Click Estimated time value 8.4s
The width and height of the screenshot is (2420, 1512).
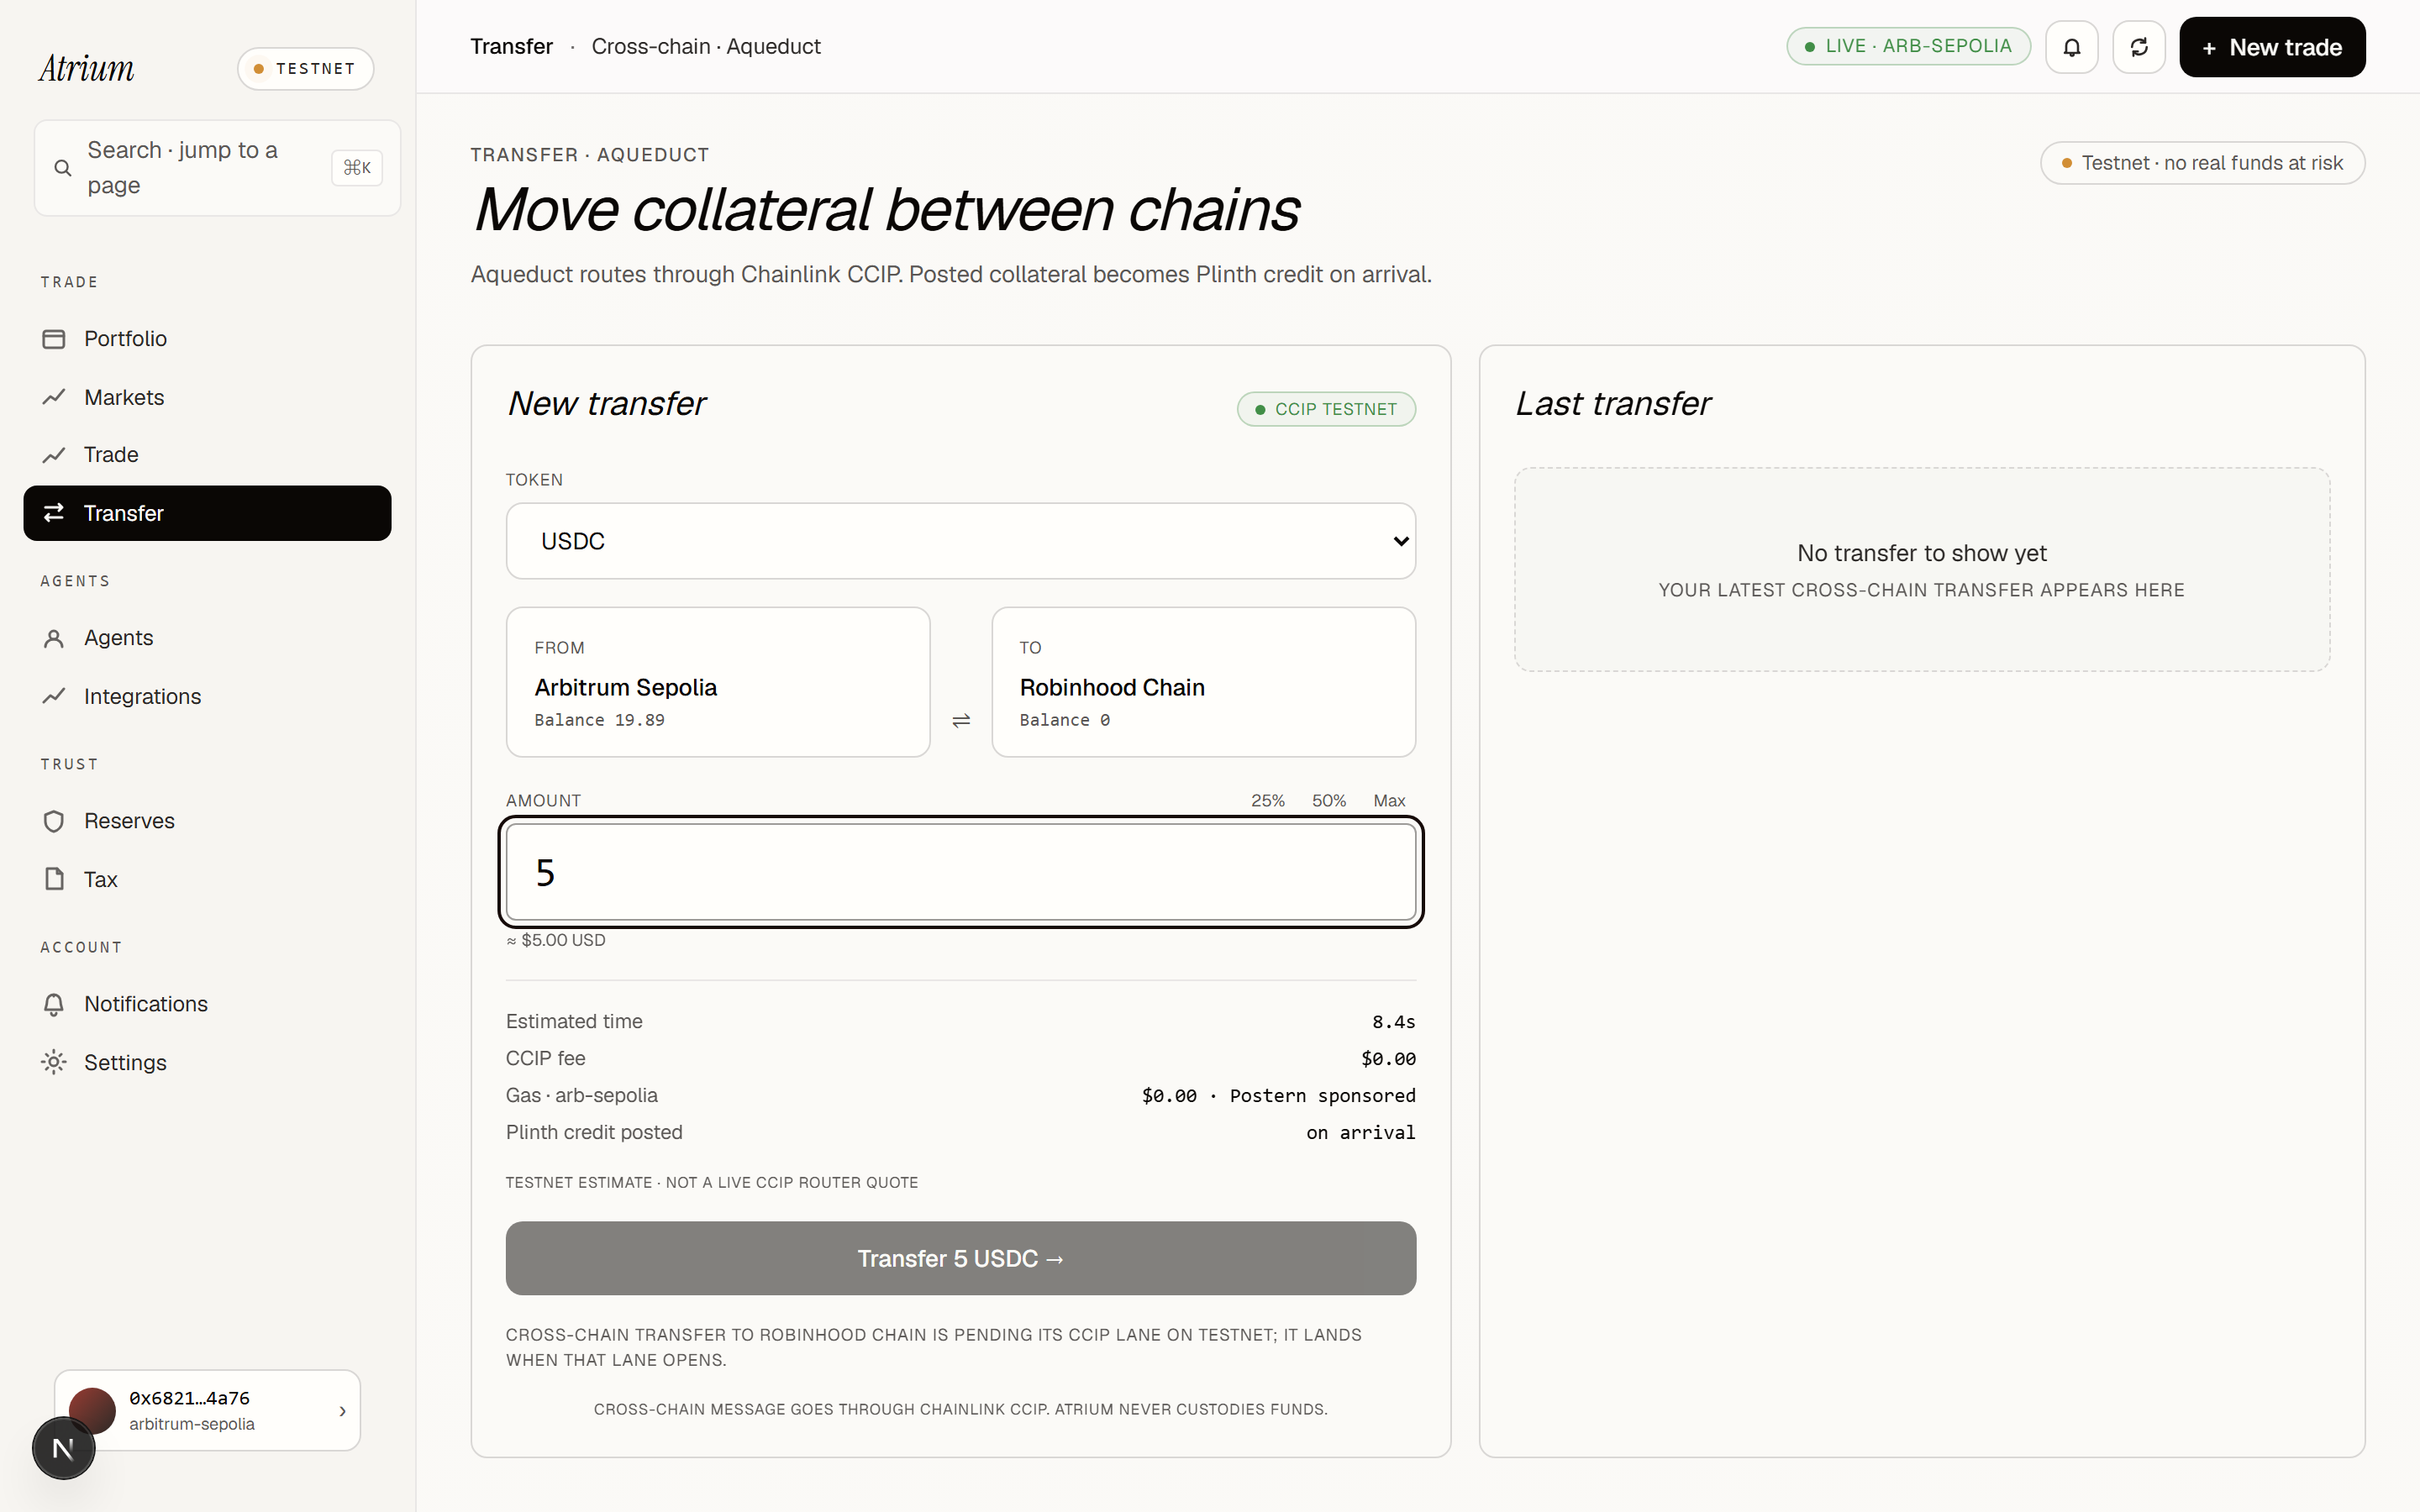[1393, 1022]
